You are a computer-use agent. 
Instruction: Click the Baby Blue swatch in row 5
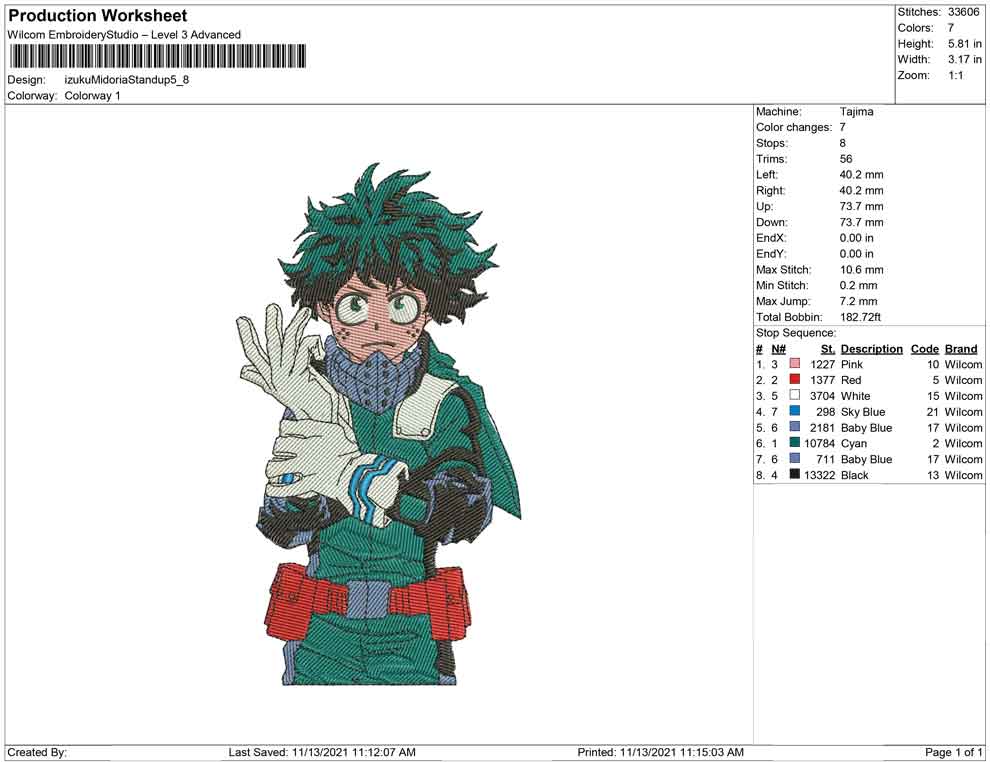point(794,427)
